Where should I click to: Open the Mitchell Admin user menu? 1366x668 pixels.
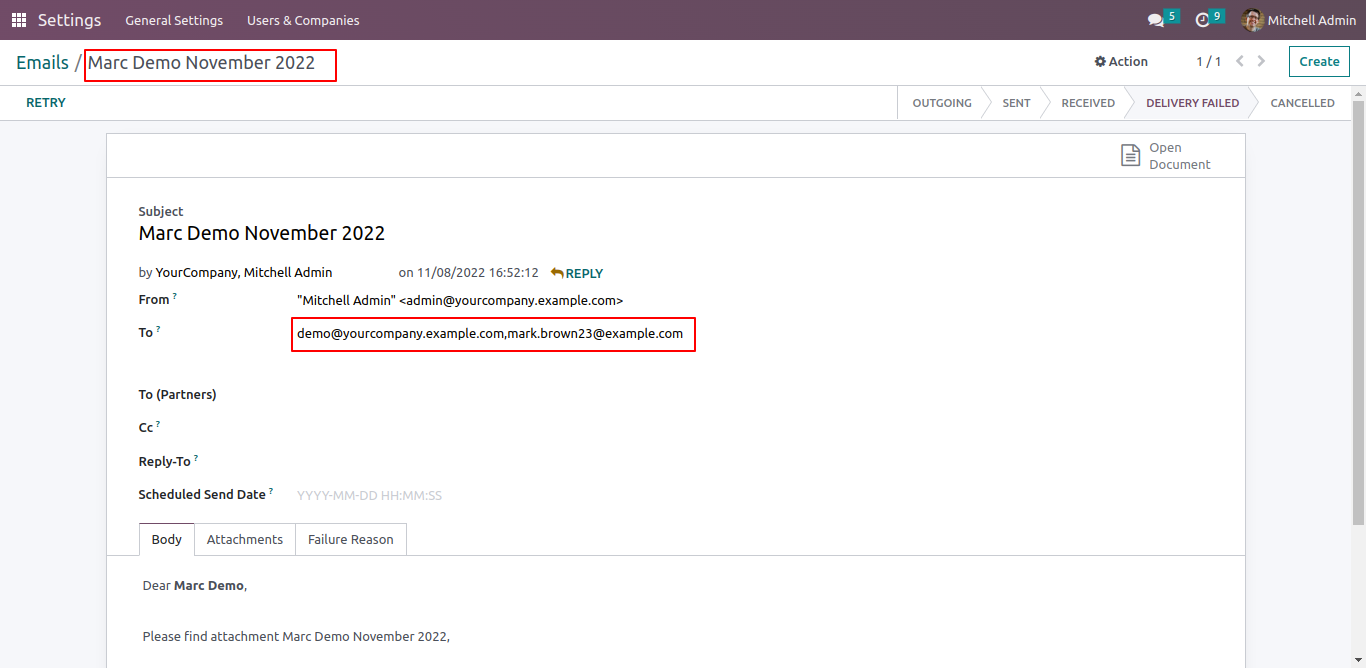tap(1299, 20)
